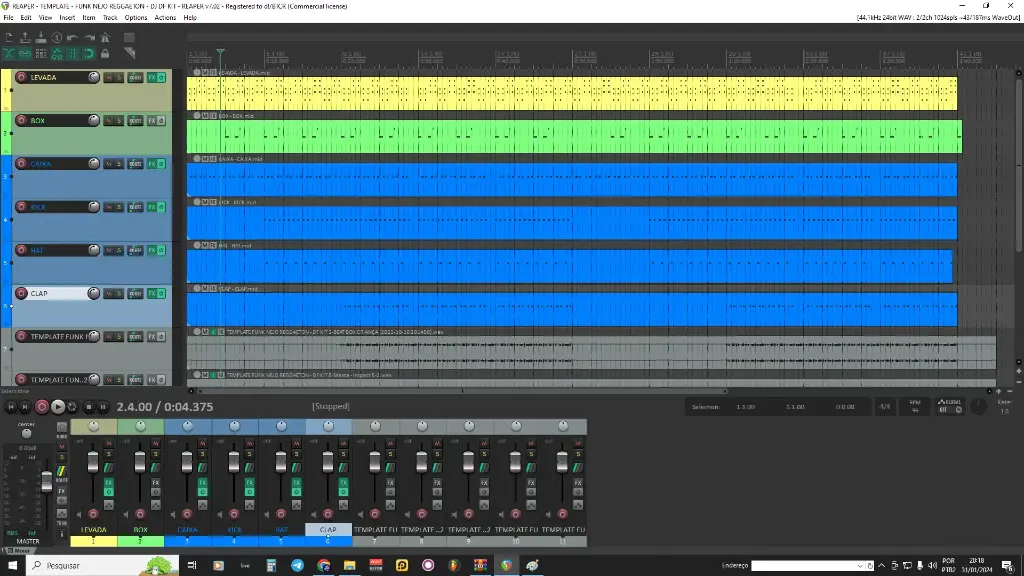Image resolution: width=1024 pixels, height=576 pixels.
Task: Arm record on BOX track
Action: coord(22,120)
